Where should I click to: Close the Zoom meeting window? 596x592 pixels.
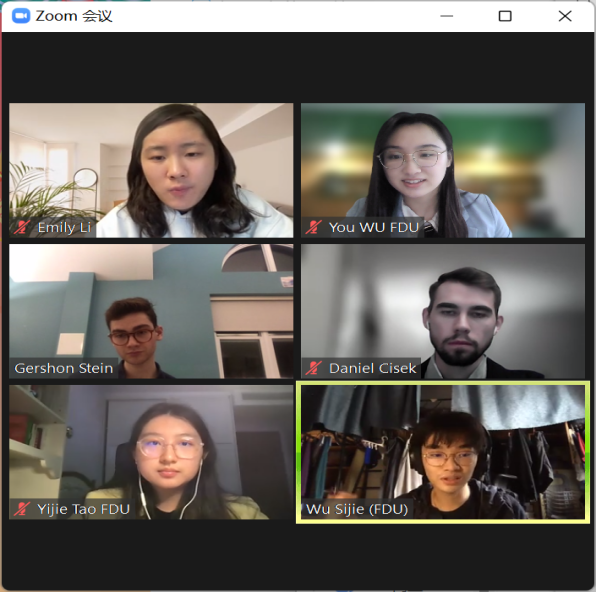click(565, 16)
